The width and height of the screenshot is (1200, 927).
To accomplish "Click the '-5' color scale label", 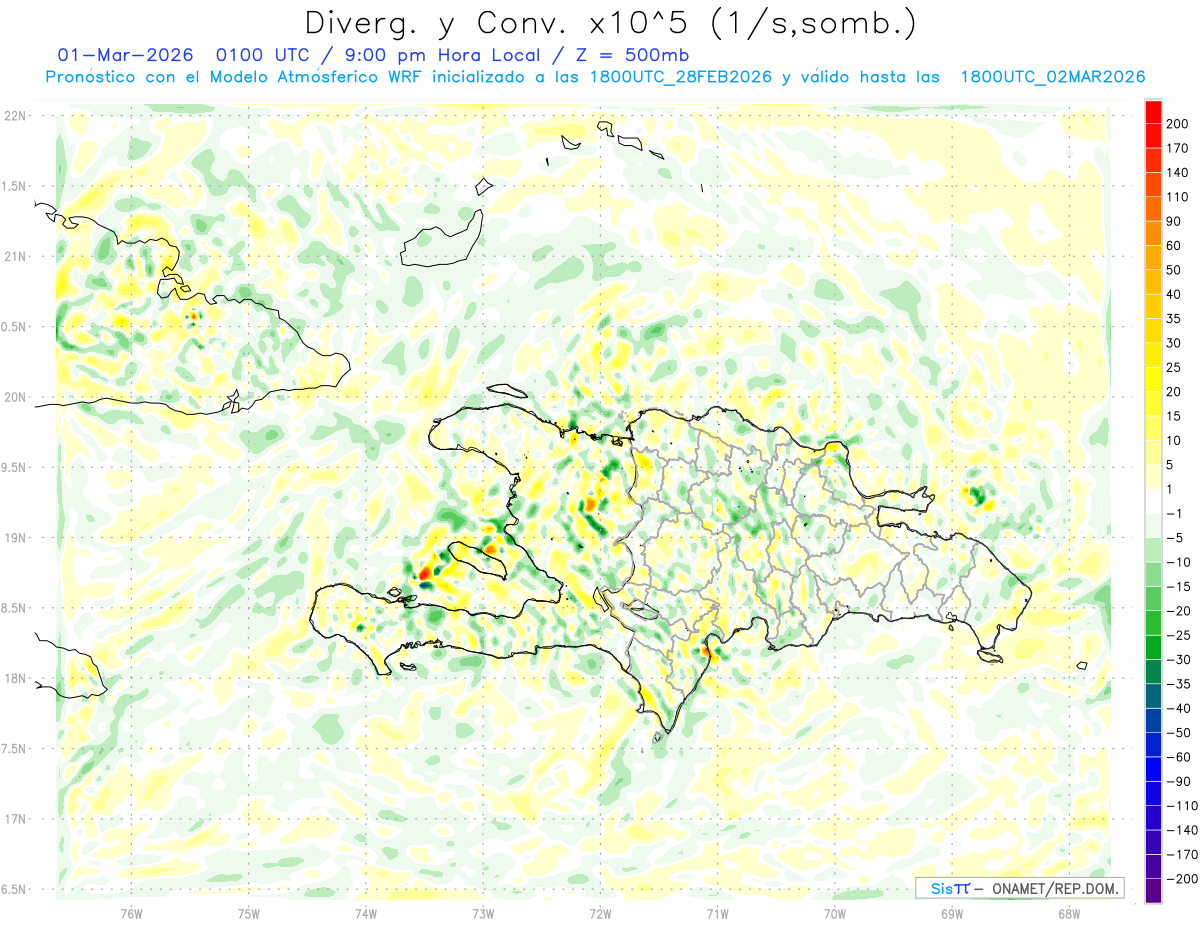I will (x=1175, y=538).
